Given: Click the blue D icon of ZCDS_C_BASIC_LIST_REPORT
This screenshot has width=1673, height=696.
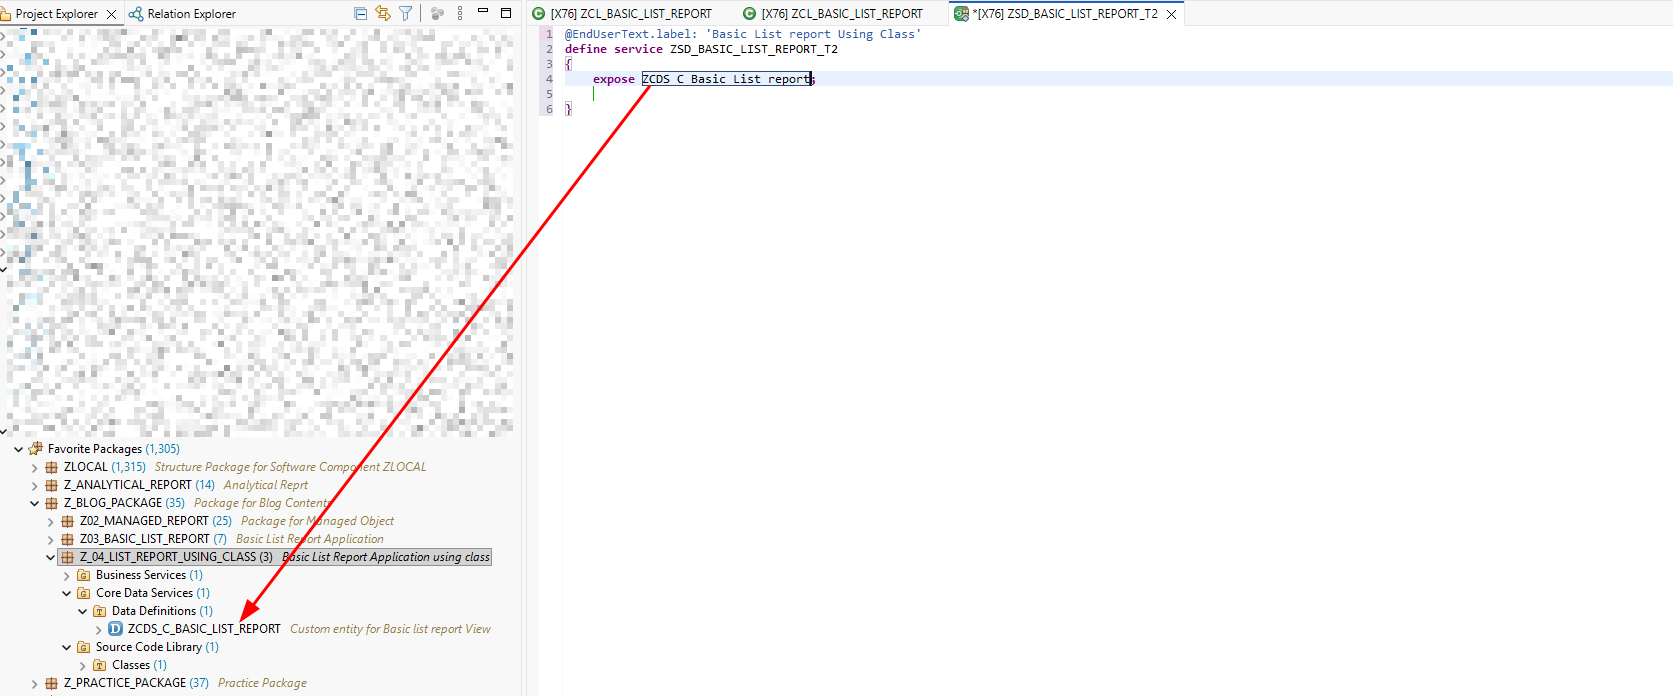Looking at the screenshot, I should click(116, 629).
